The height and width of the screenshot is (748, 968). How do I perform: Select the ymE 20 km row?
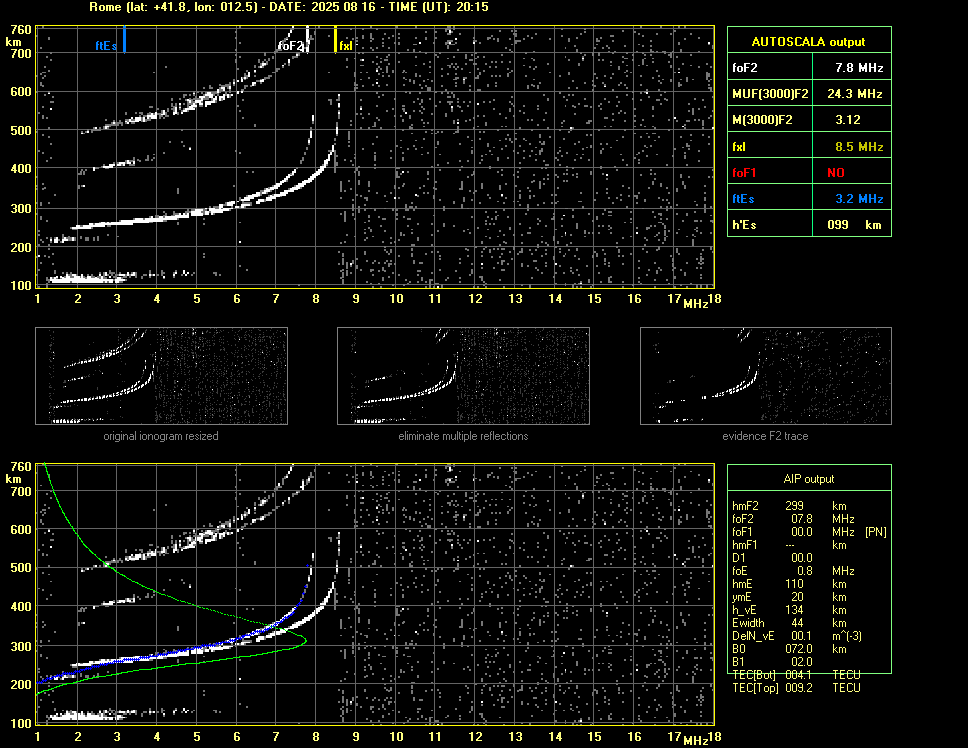coord(789,596)
